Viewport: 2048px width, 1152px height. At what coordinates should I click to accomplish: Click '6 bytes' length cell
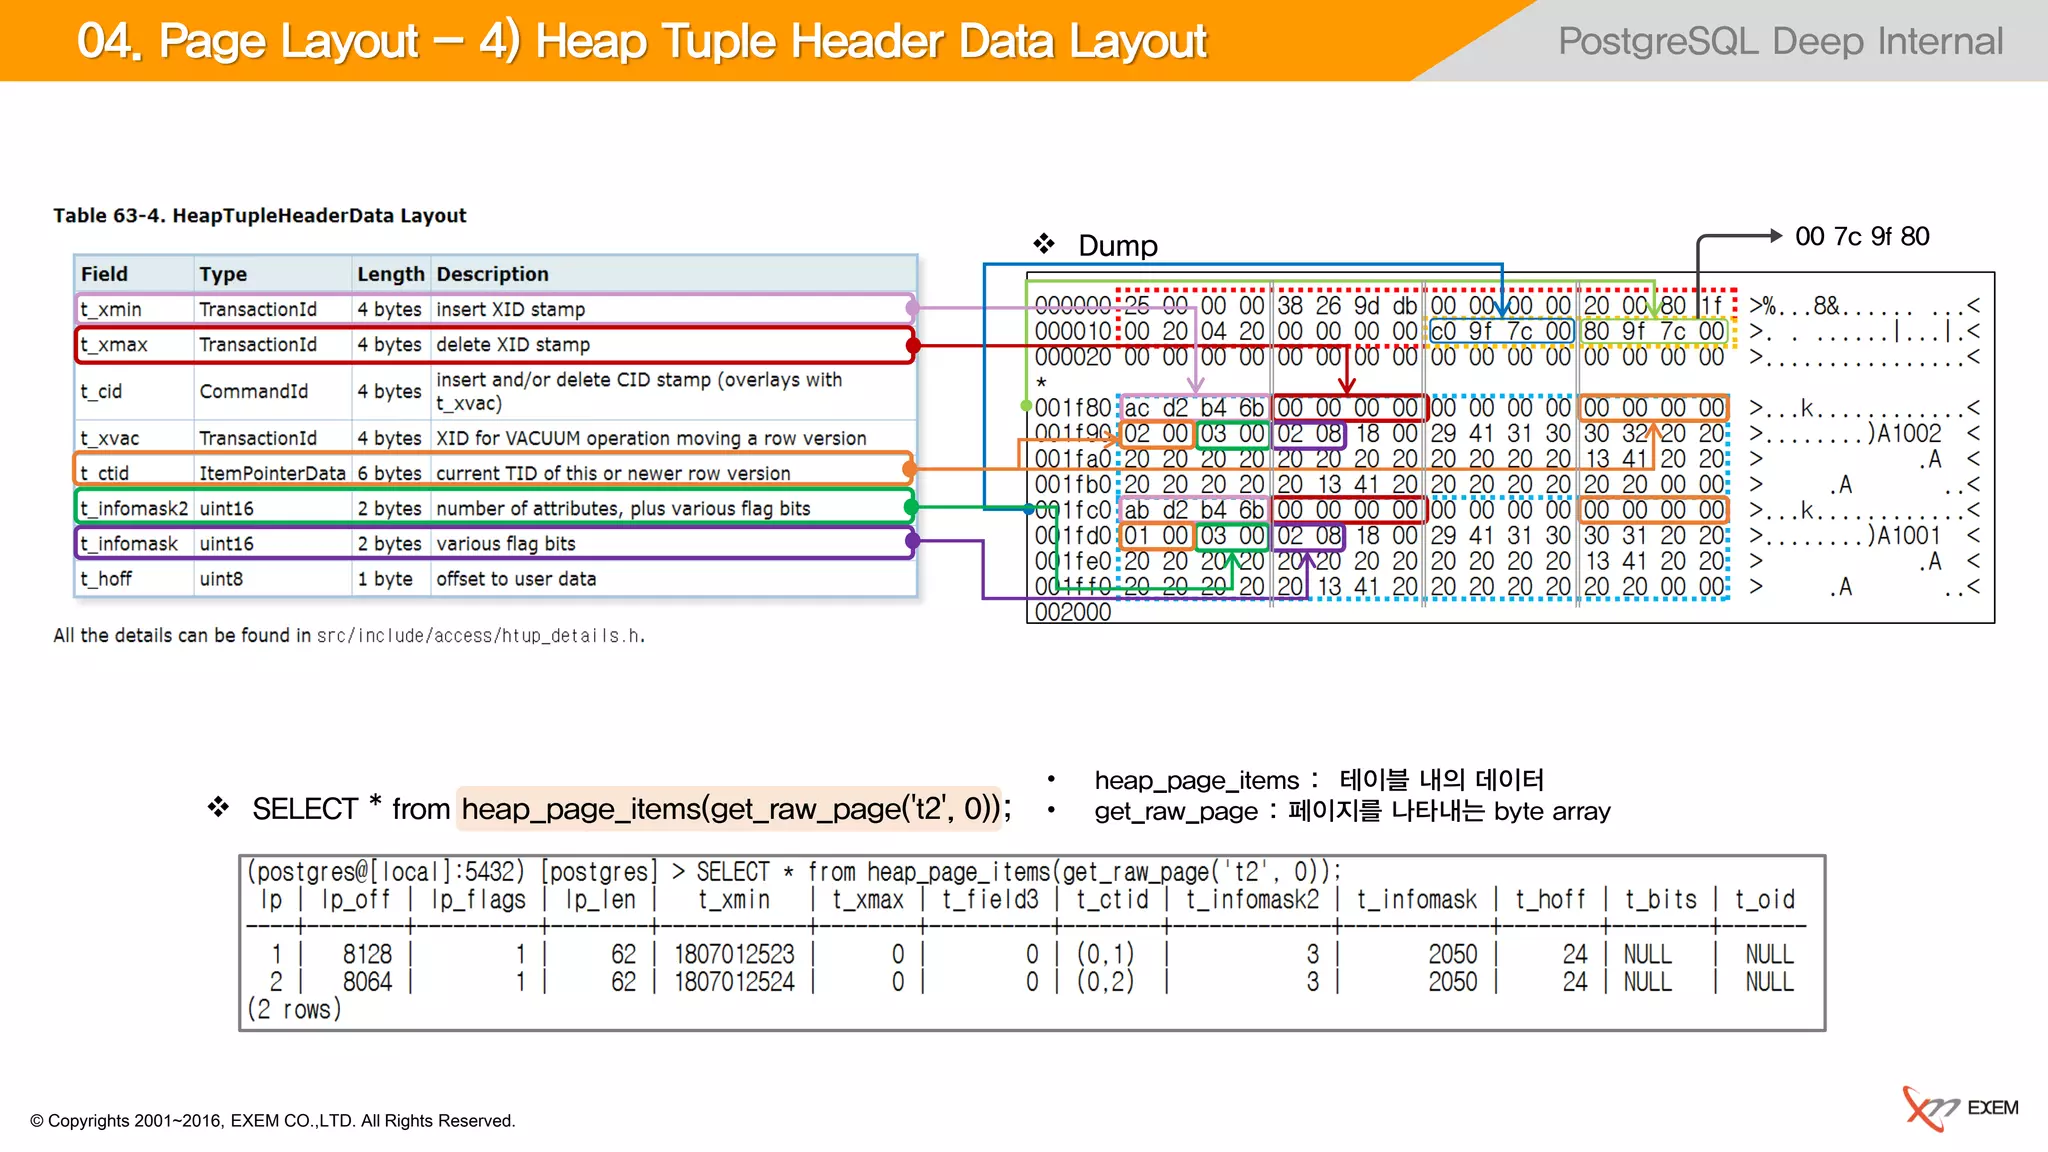point(389,473)
